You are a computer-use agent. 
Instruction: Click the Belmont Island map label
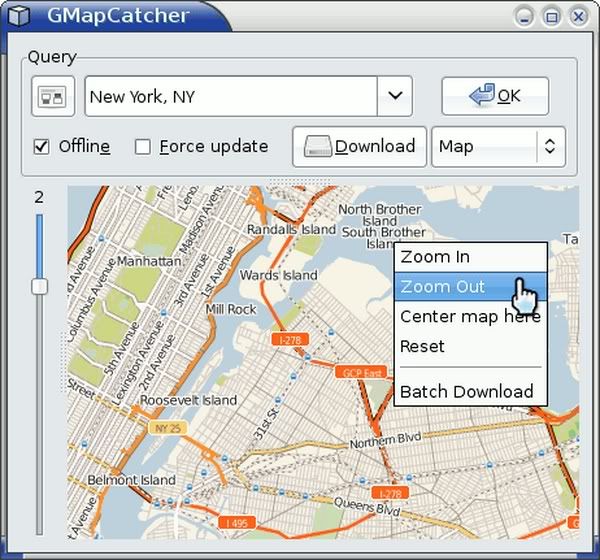tap(131, 480)
